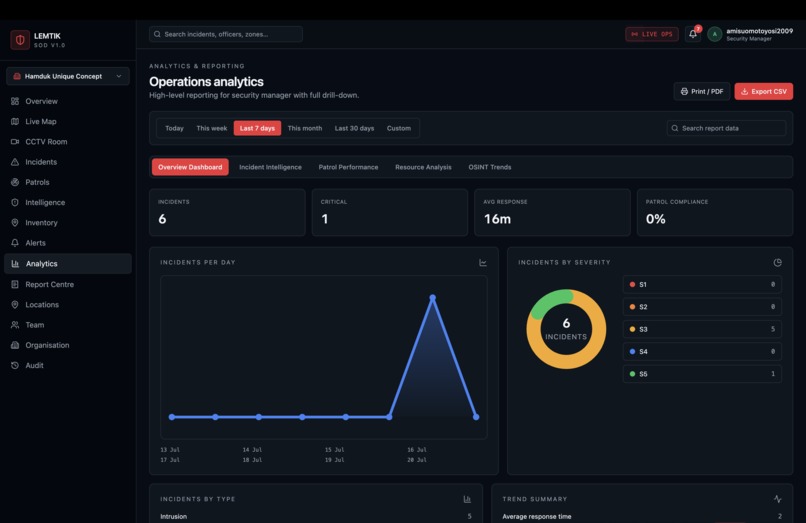Click the Audit history icon
Viewport: 806px width, 523px height.
(15, 365)
